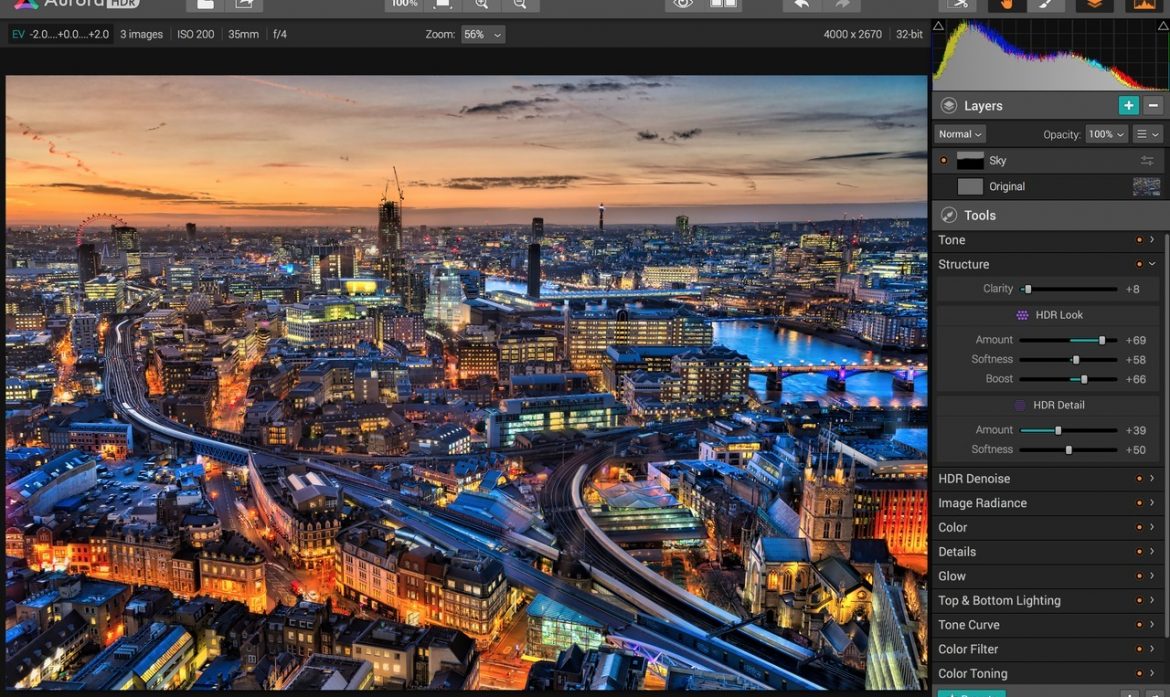The width and height of the screenshot is (1170, 697).
Task: Click the Details section label
Action: 957,551
